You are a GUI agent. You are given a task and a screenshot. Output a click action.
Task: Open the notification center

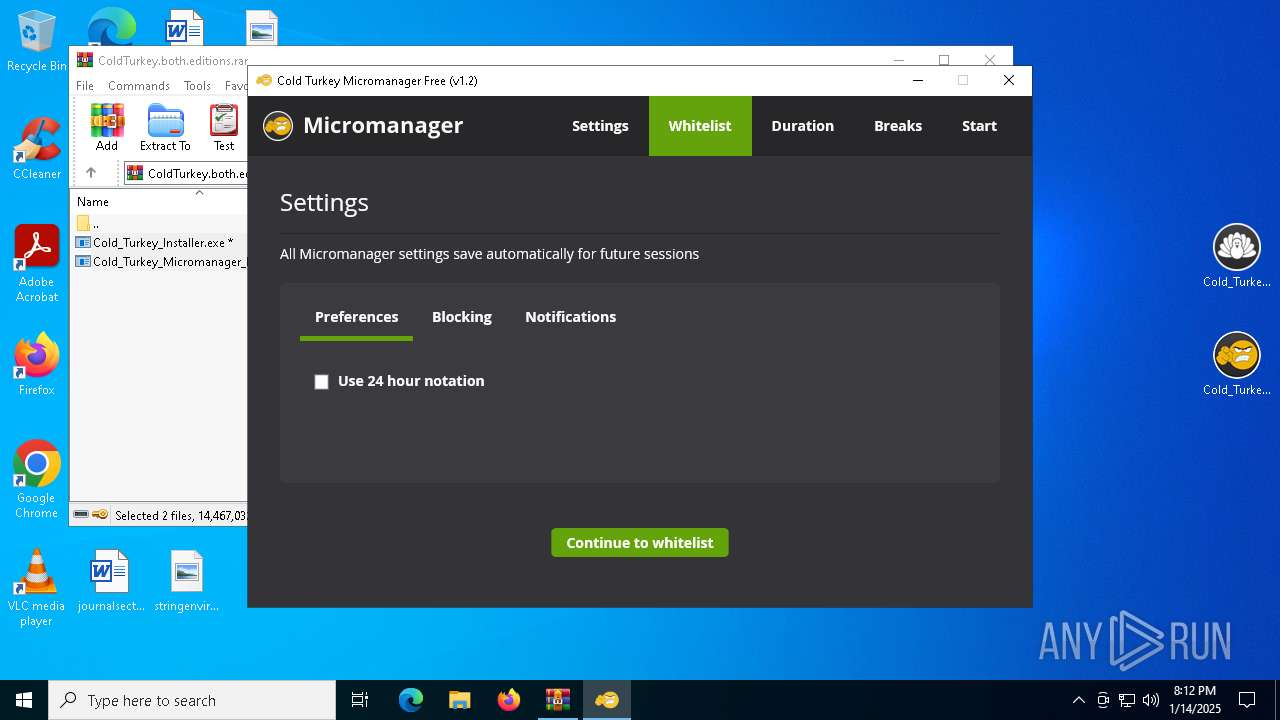[1247, 700]
